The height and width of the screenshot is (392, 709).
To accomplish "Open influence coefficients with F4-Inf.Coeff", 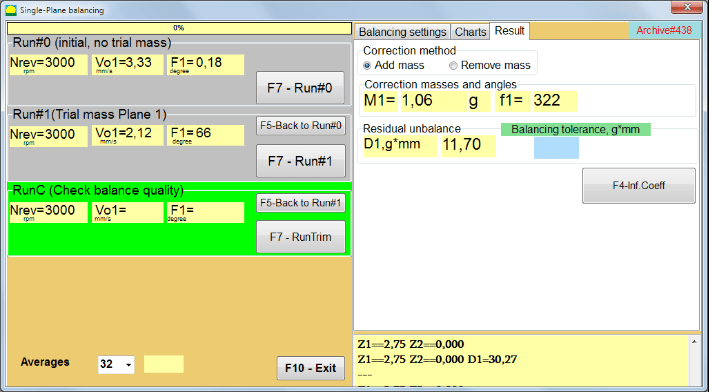I will coord(638,185).
